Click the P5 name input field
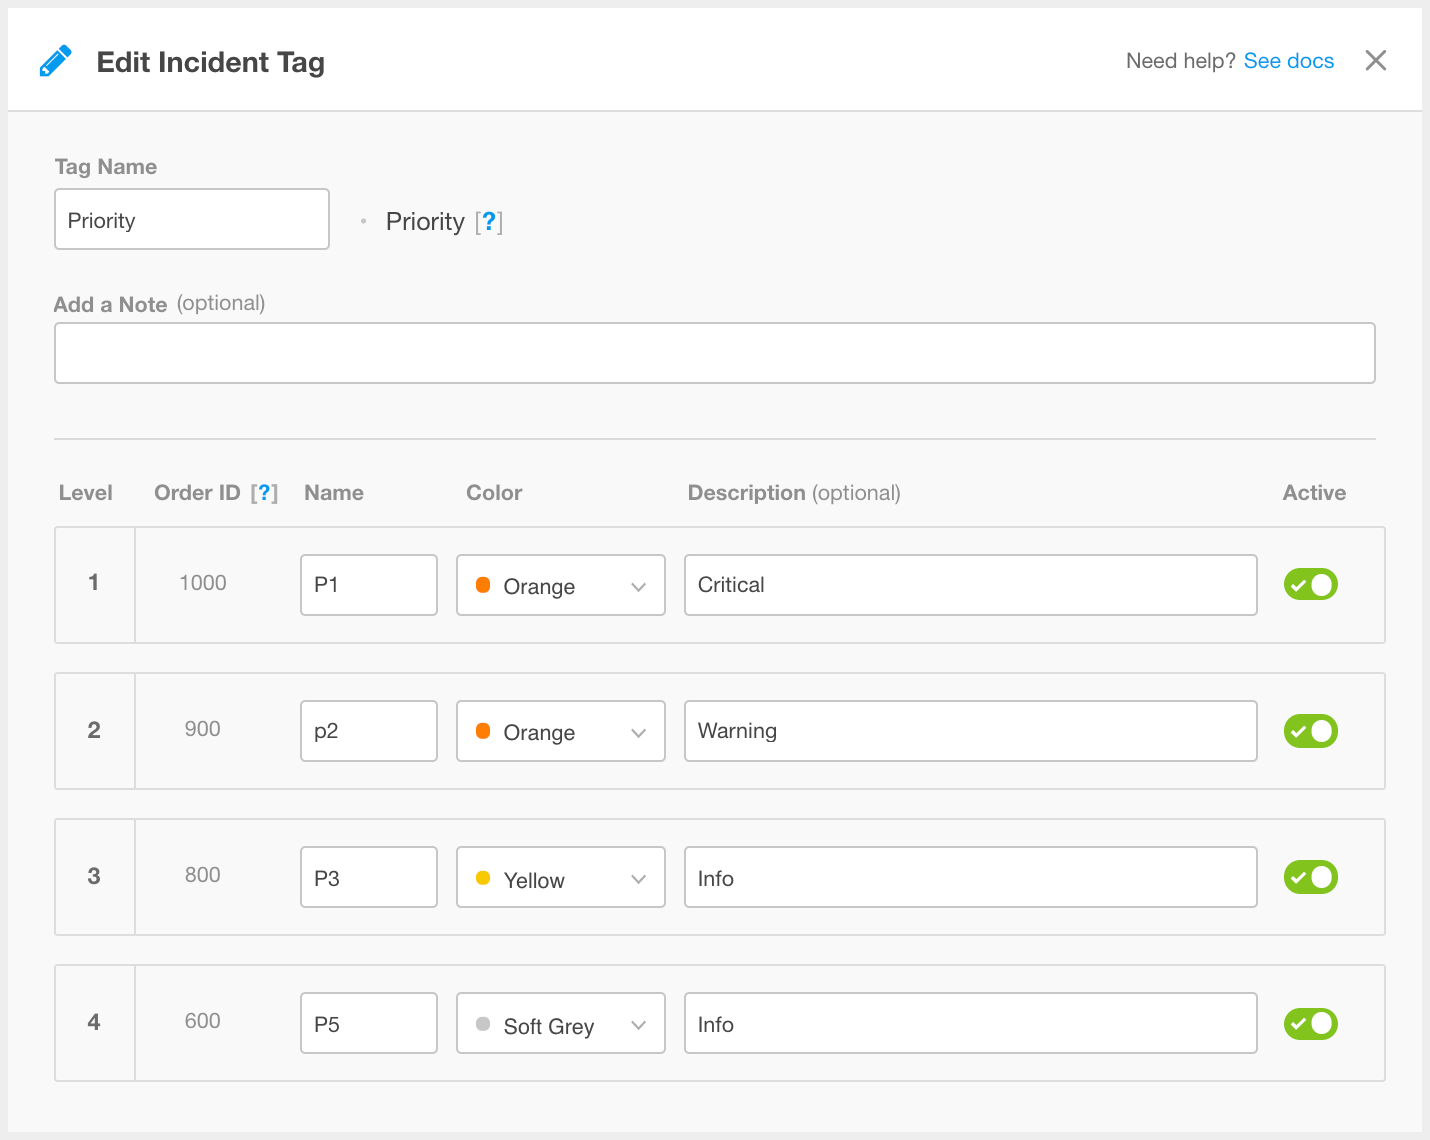The height and width of the screenshot is (1140, 1430). click(368, 1023)
